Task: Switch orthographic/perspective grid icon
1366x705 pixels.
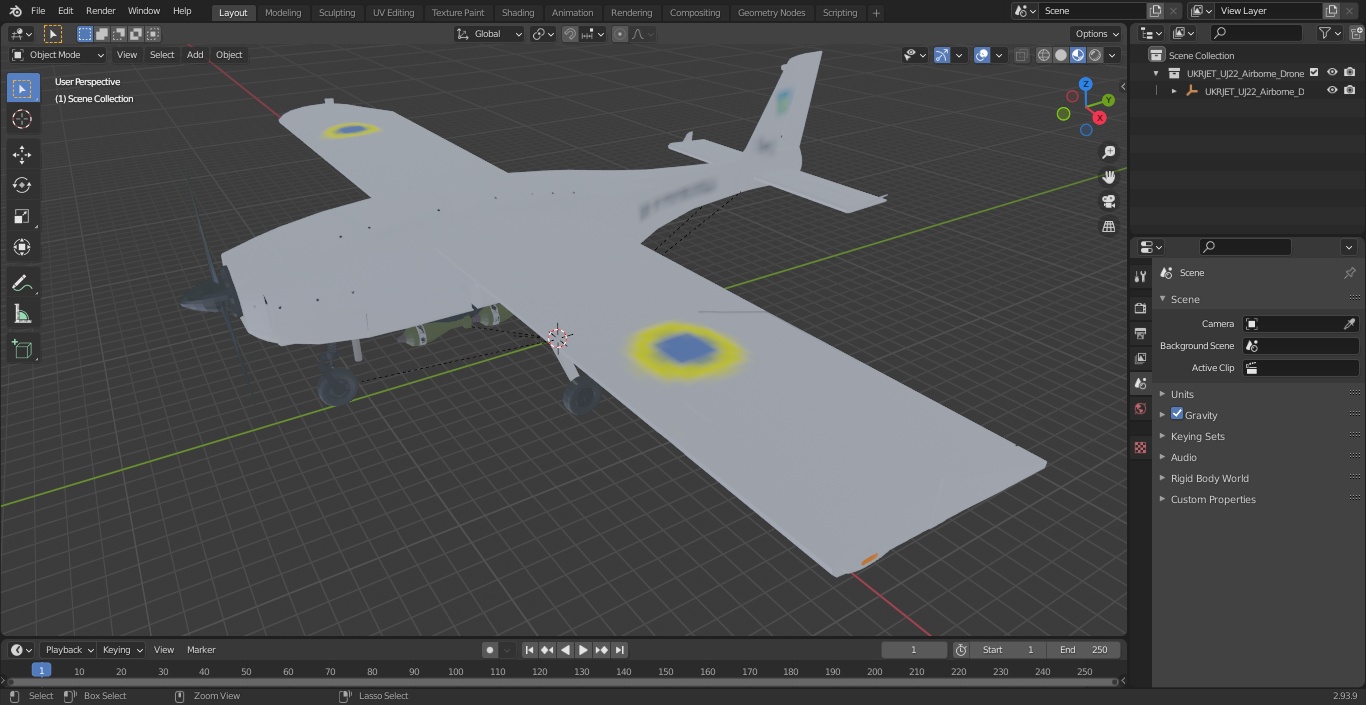Action: pos(1108,227)
